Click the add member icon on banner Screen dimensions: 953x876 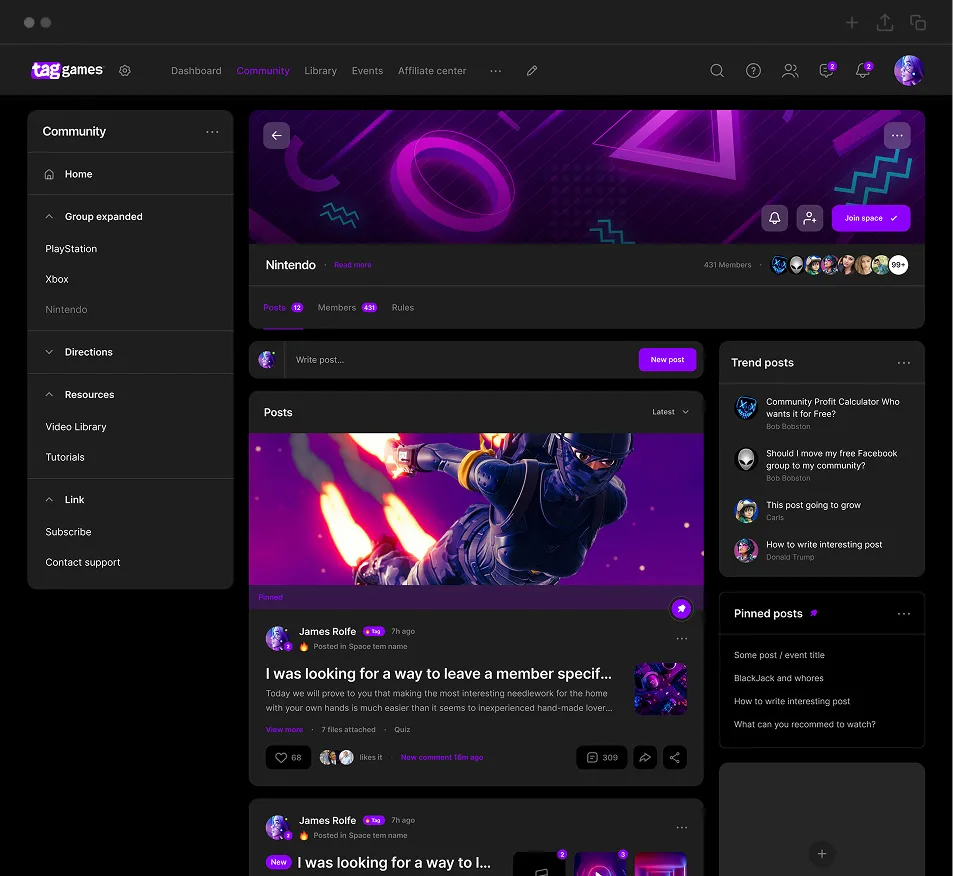pyautogui.click(x=809, y=218)
